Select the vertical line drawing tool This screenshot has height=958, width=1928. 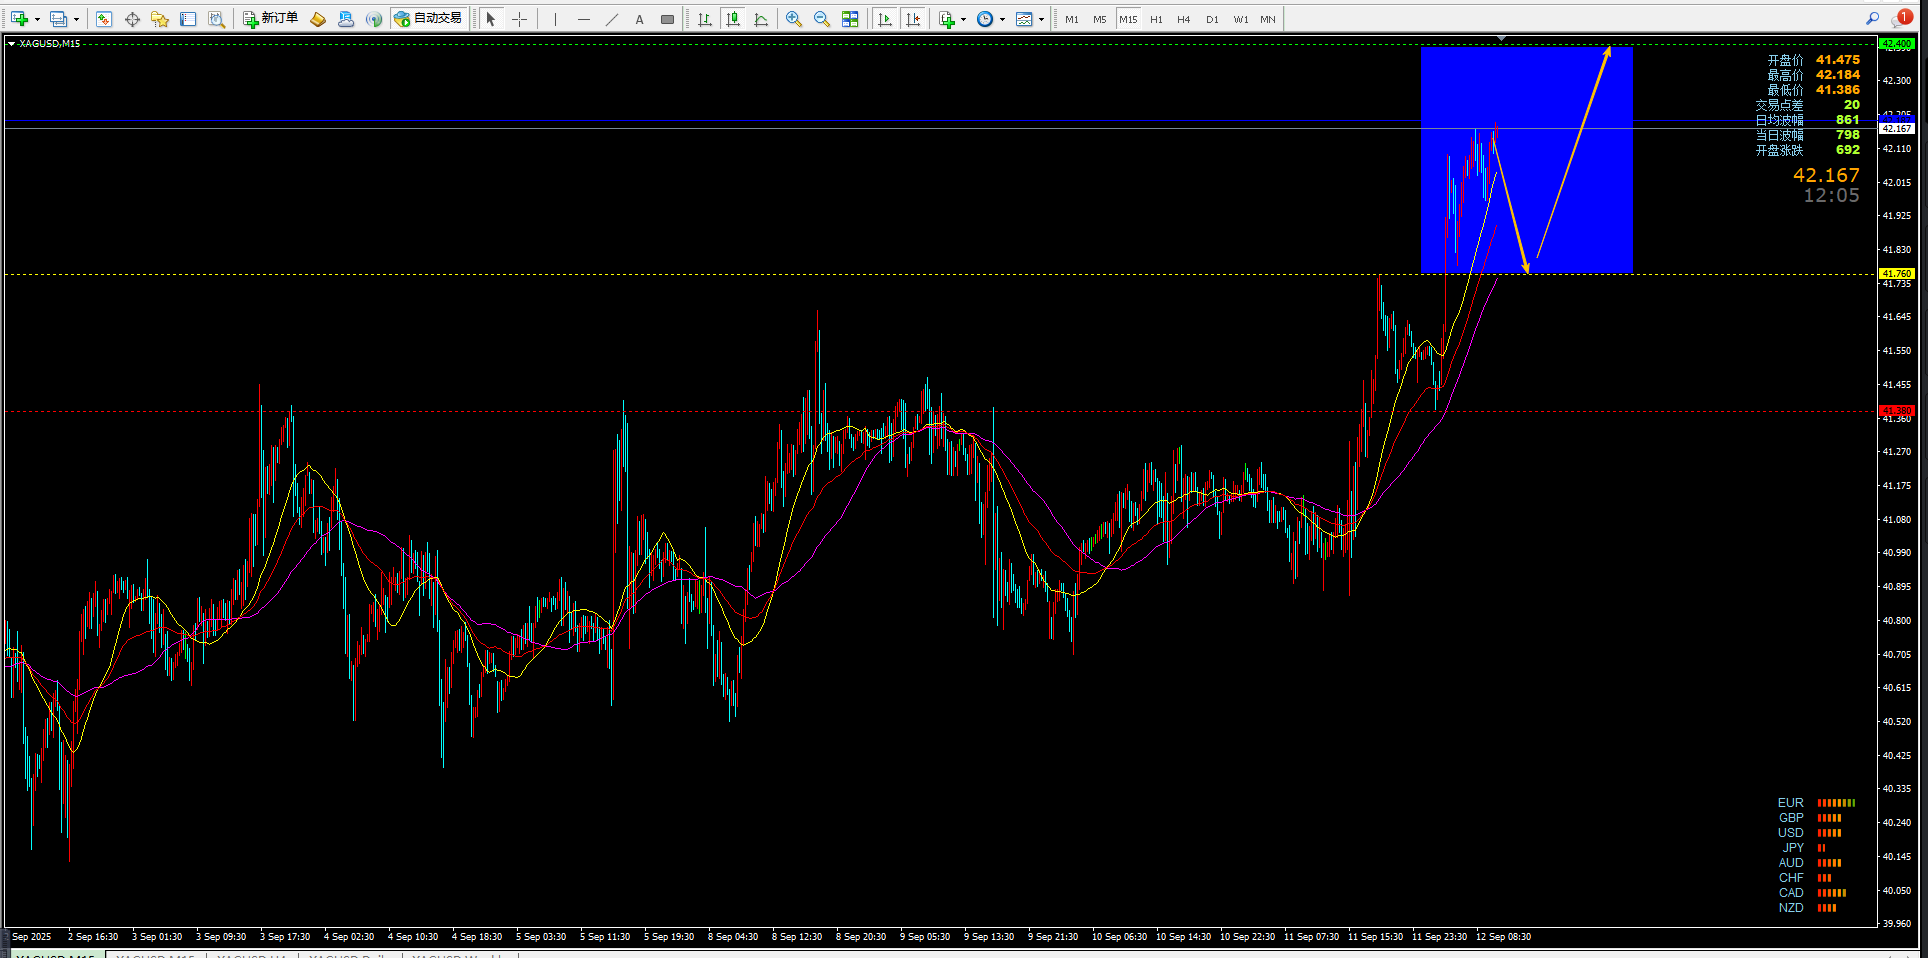click(x=555, y=19)
